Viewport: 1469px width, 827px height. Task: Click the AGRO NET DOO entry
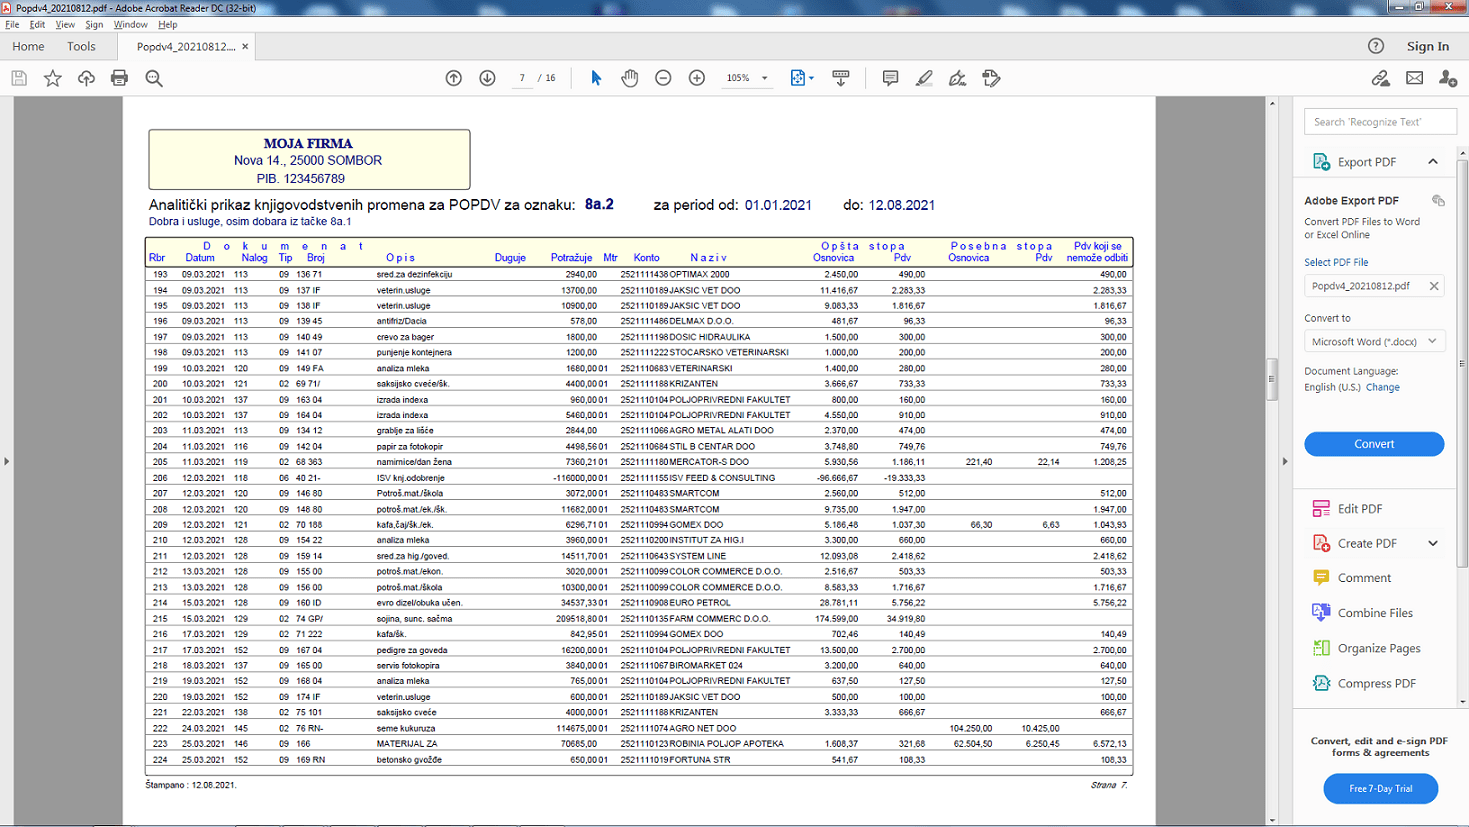point(703,728)
